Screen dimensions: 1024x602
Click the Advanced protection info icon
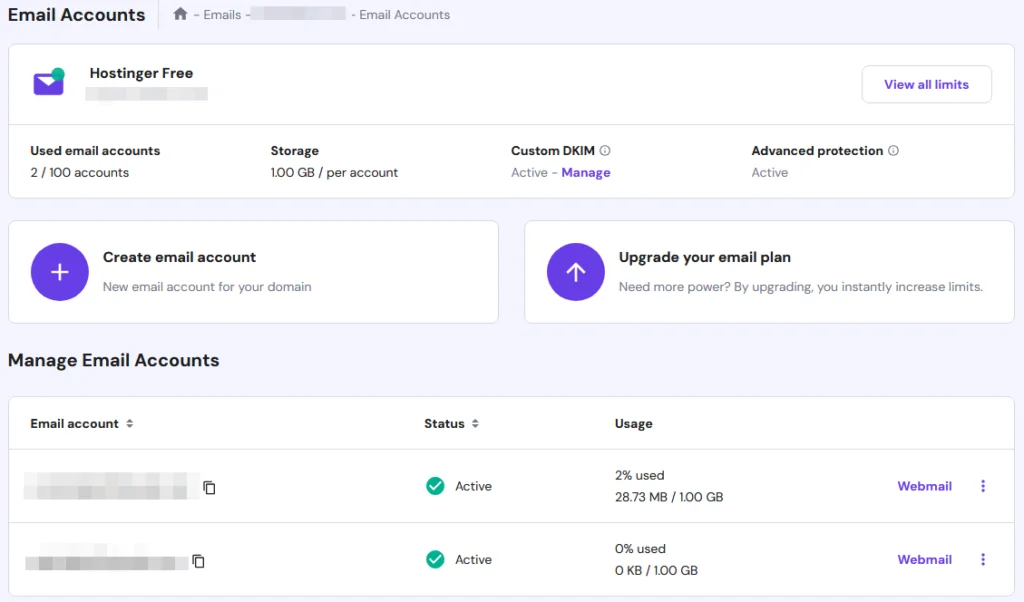click(895, 150)
